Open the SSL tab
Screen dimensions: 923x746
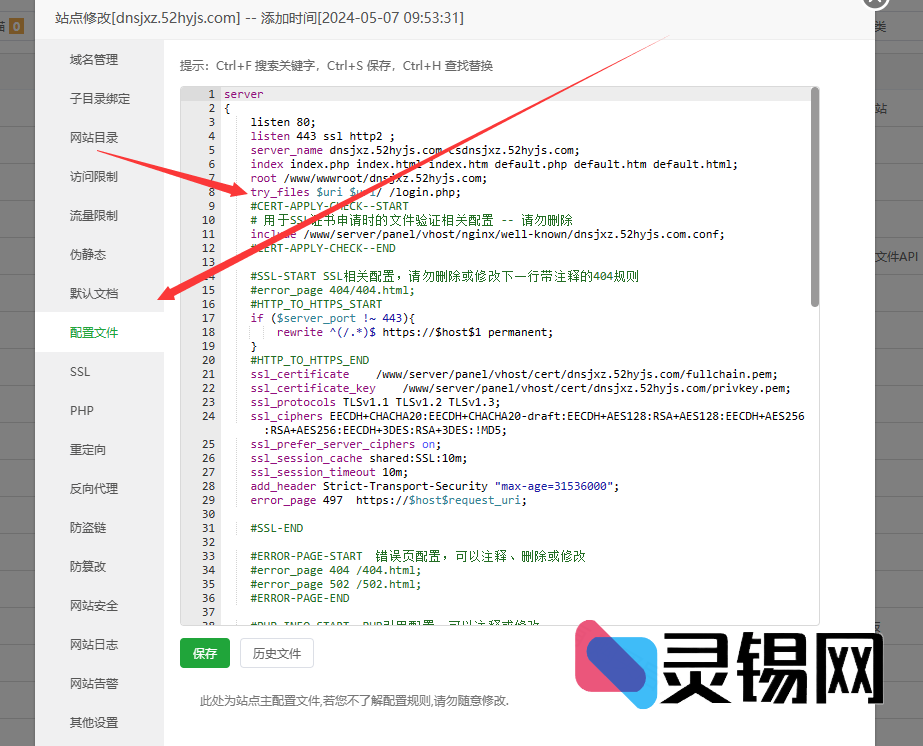[x=80, y=372]
